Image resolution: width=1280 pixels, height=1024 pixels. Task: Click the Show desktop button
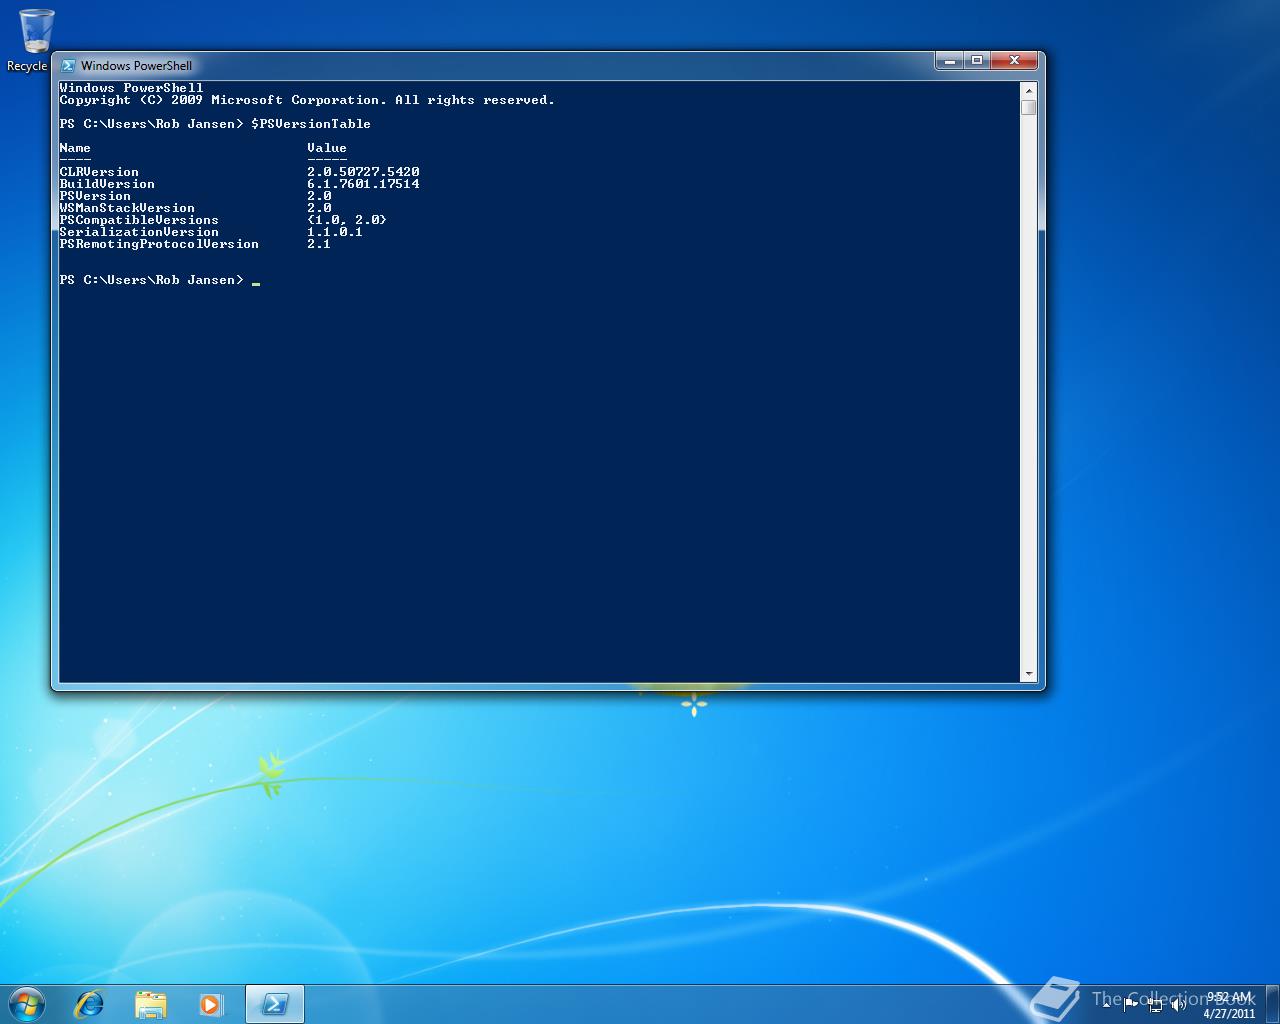1274,1005
